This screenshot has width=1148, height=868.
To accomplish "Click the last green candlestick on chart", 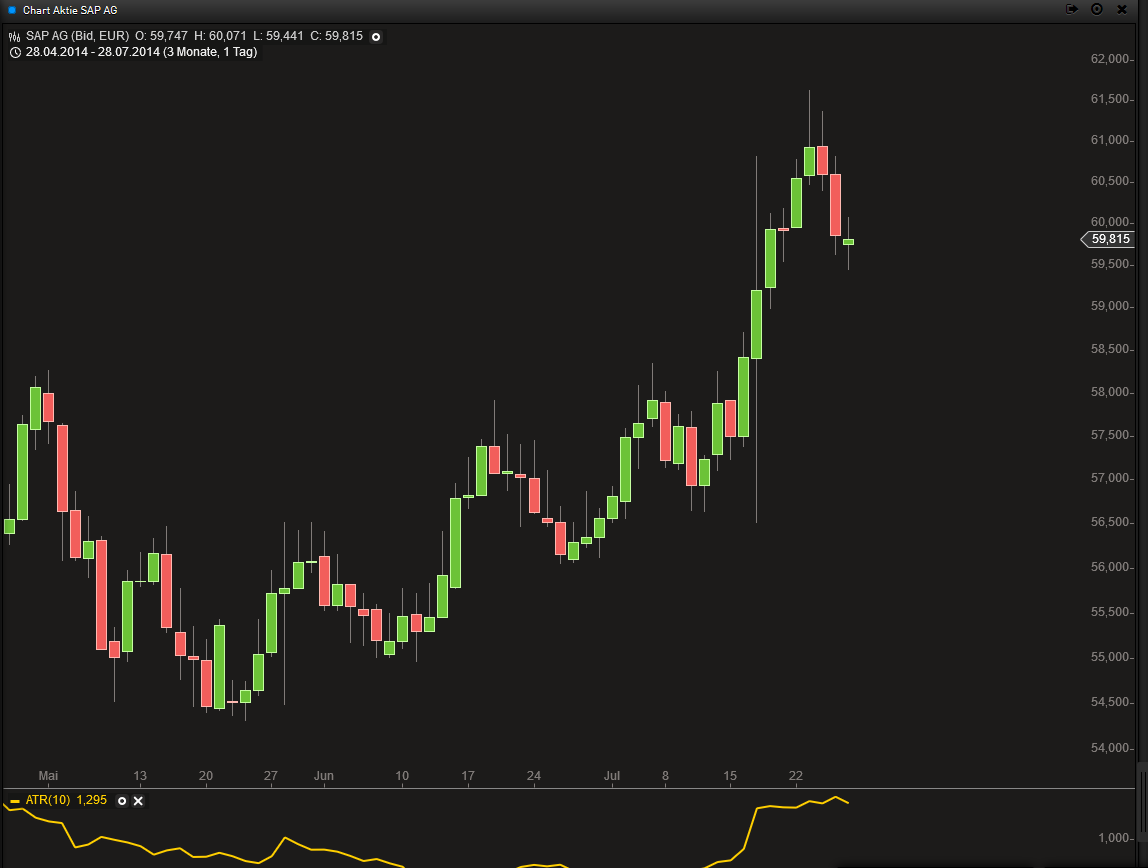I will [x=848, y=242].
